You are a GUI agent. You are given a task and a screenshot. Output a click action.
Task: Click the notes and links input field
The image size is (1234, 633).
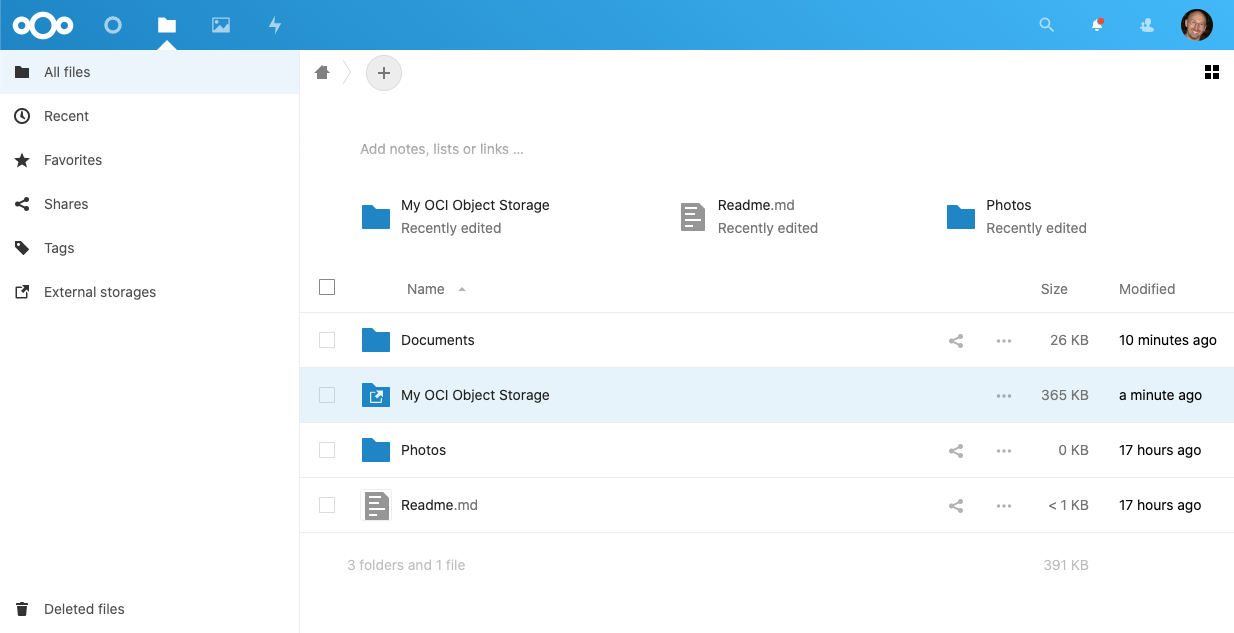[441, 148]
